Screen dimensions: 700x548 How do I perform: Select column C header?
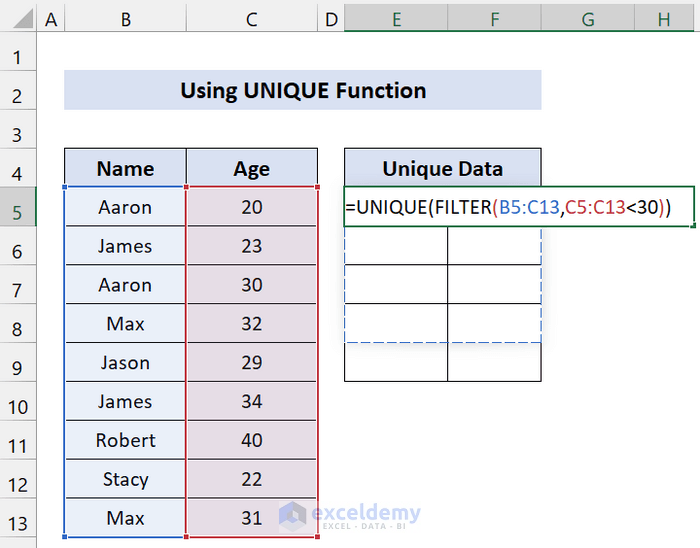pos(252,19)
